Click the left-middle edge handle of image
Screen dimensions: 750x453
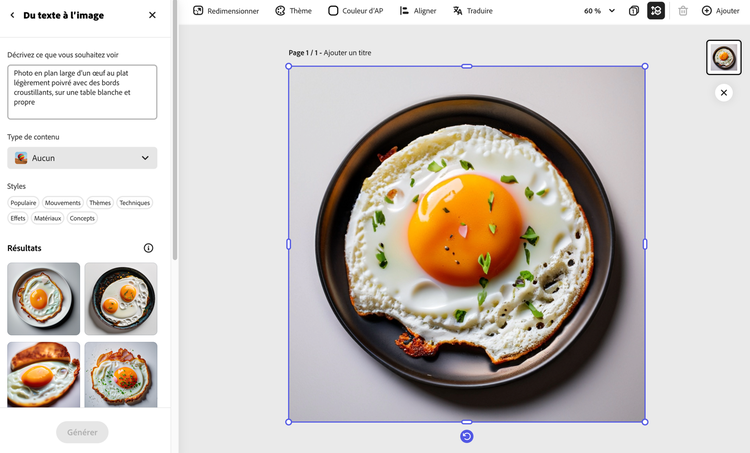pos(288,244)
